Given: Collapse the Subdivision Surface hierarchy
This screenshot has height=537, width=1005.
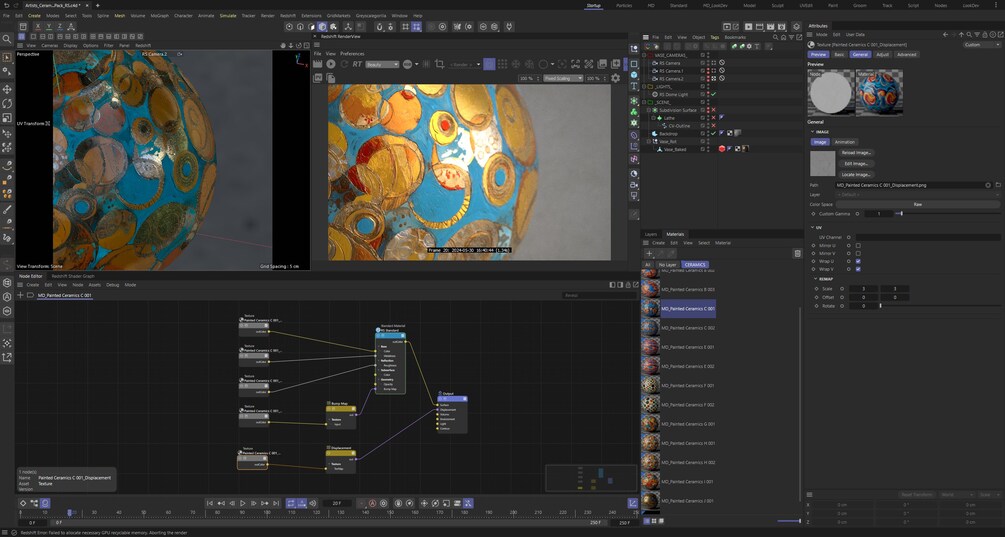Looking at the screenshot, I should [x=649, y=110].
